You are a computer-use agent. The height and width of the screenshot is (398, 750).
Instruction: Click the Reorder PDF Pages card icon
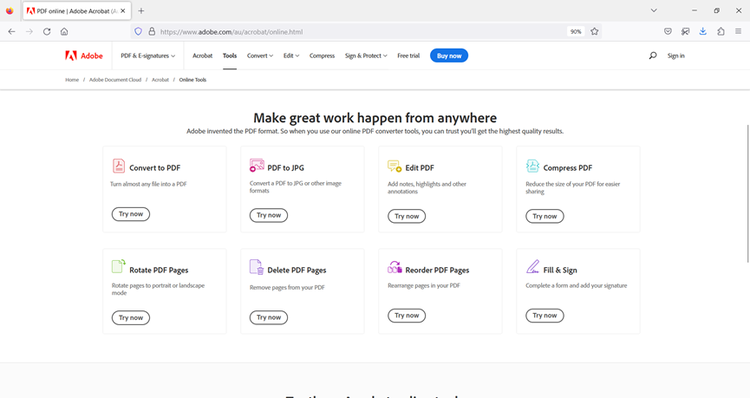[x=394, y=267]
